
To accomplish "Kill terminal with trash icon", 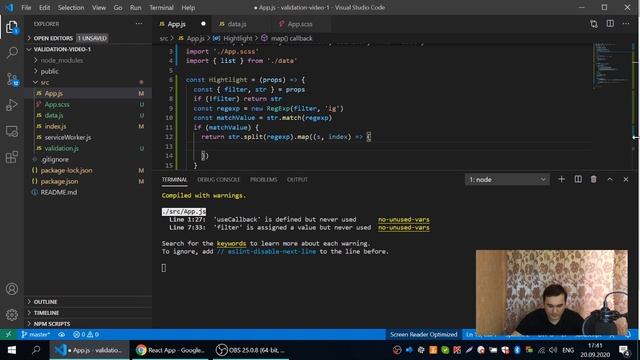I will (593, 179).
